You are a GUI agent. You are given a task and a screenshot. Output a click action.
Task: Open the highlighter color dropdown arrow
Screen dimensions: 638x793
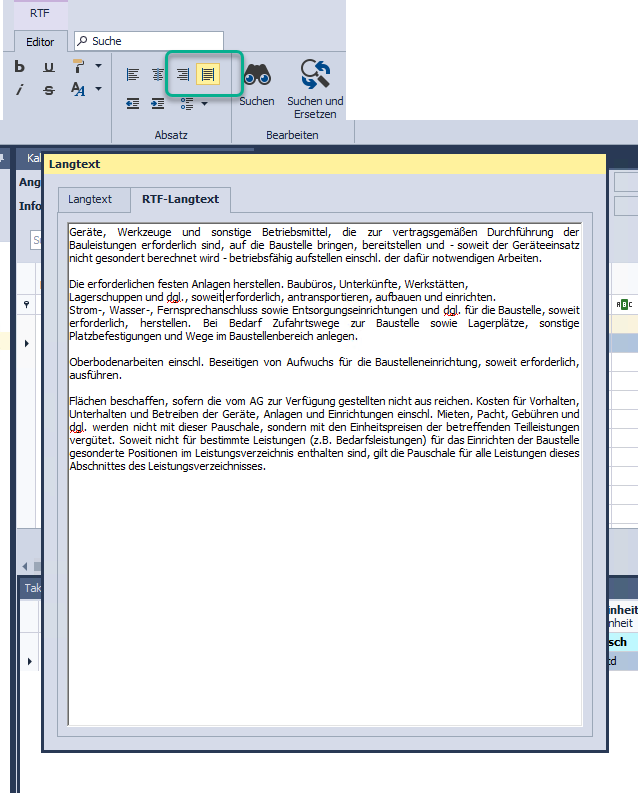point(98,67)
